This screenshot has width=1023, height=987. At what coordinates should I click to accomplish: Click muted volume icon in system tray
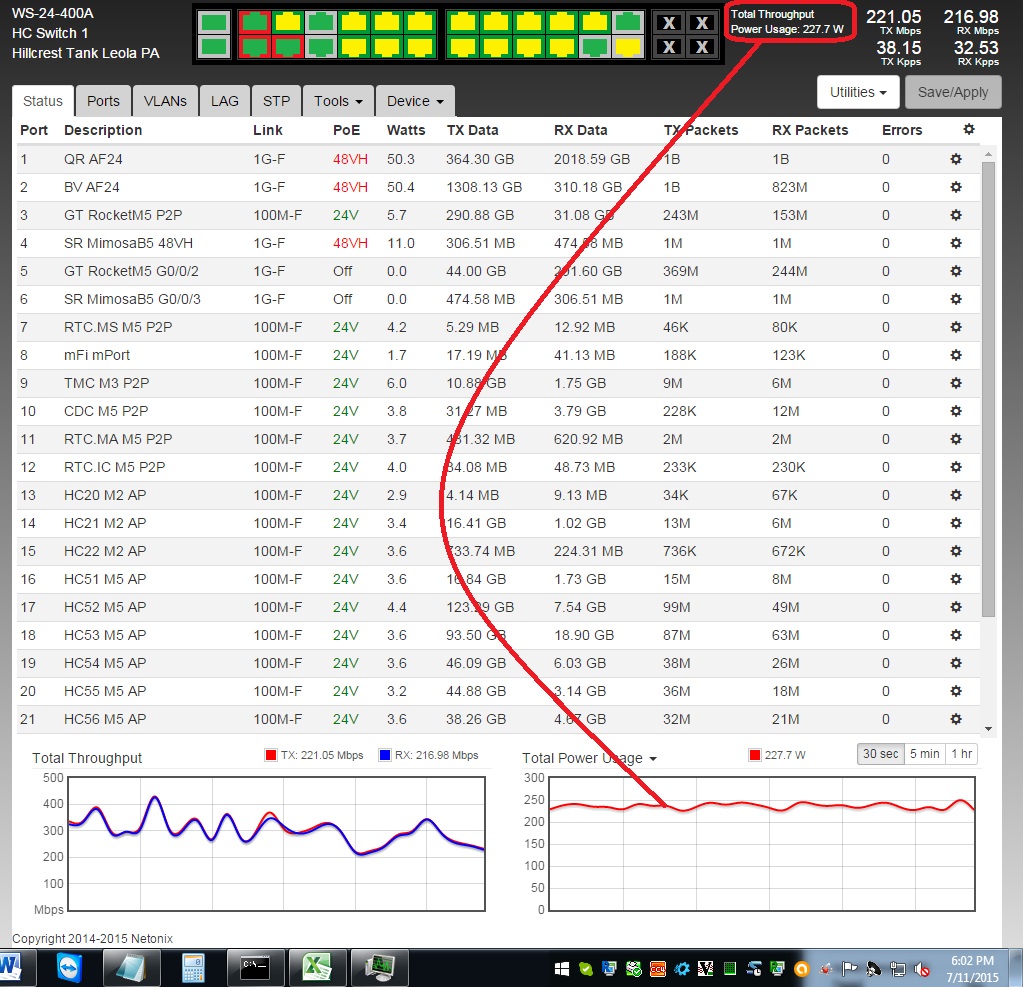pos(922,969)
